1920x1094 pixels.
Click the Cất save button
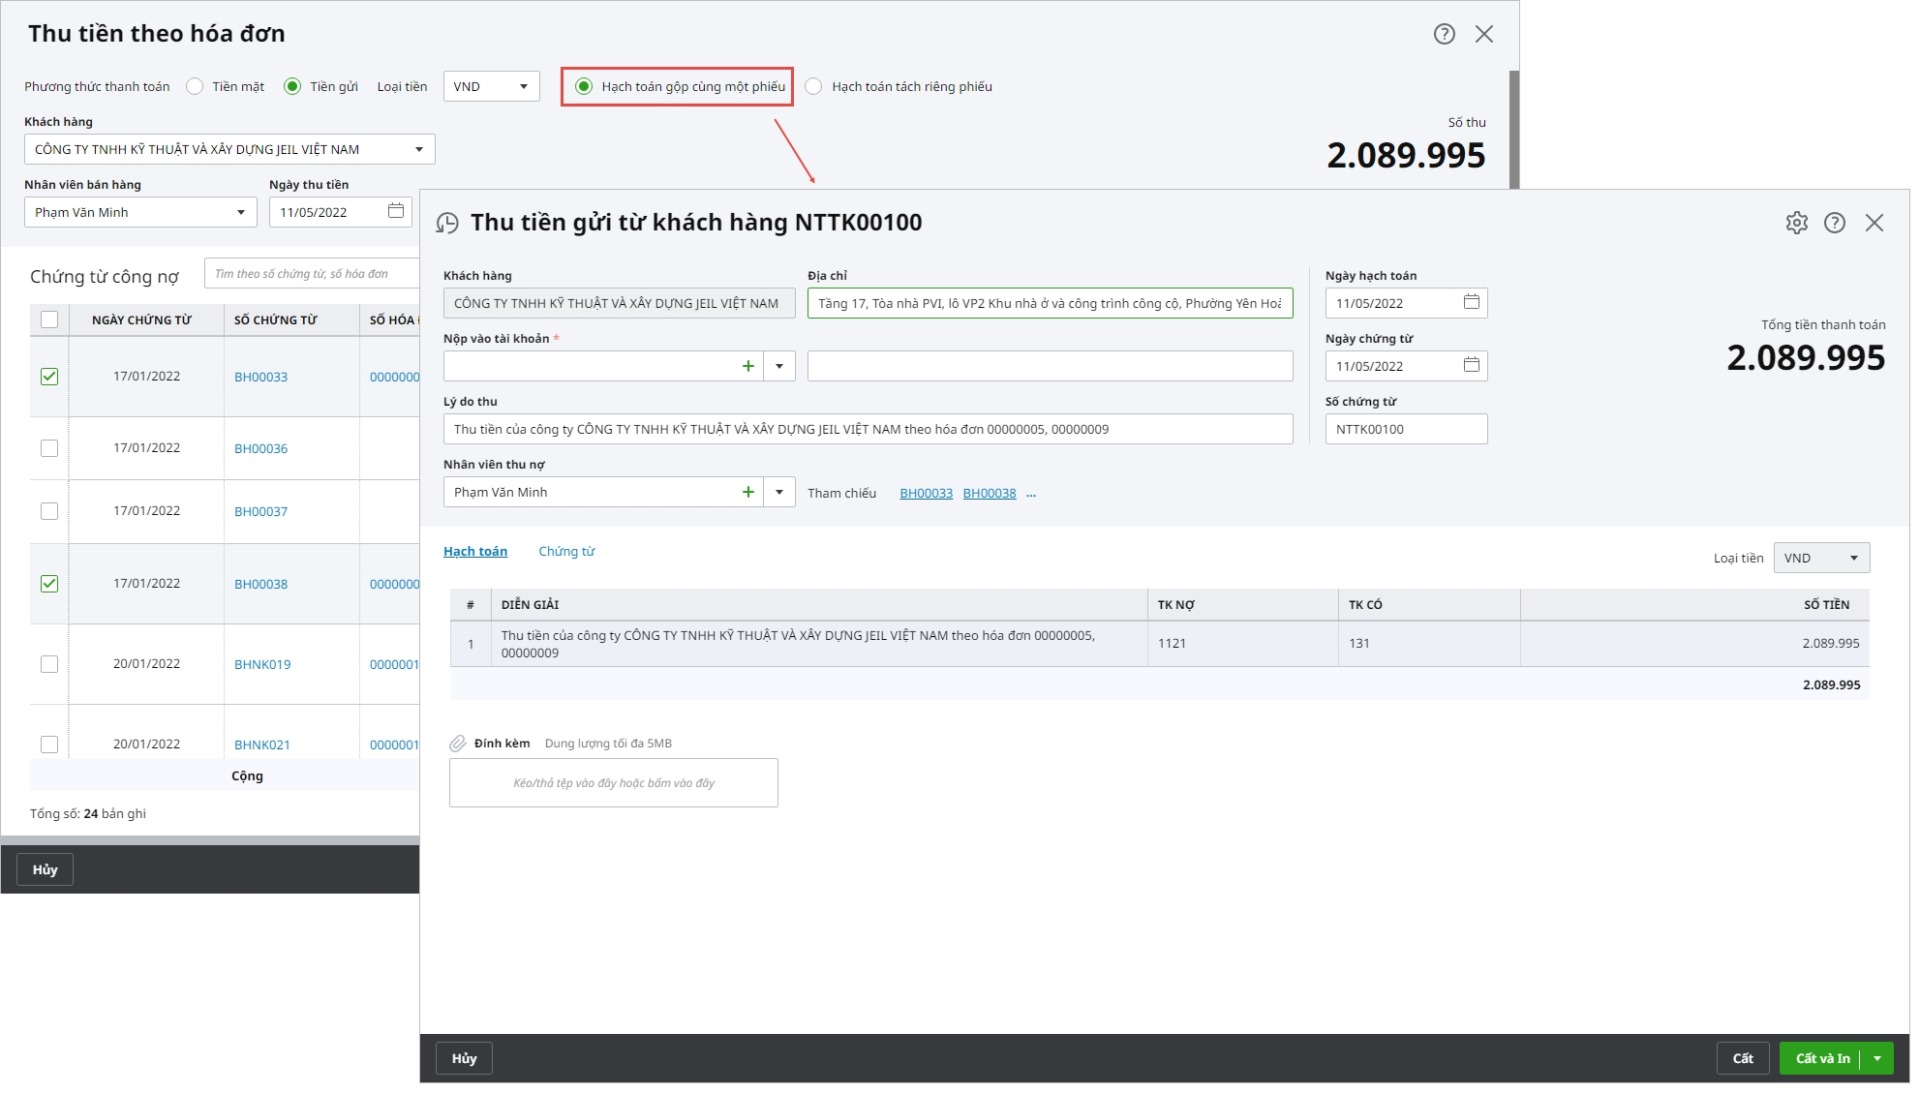[x=1742, y=1058]
